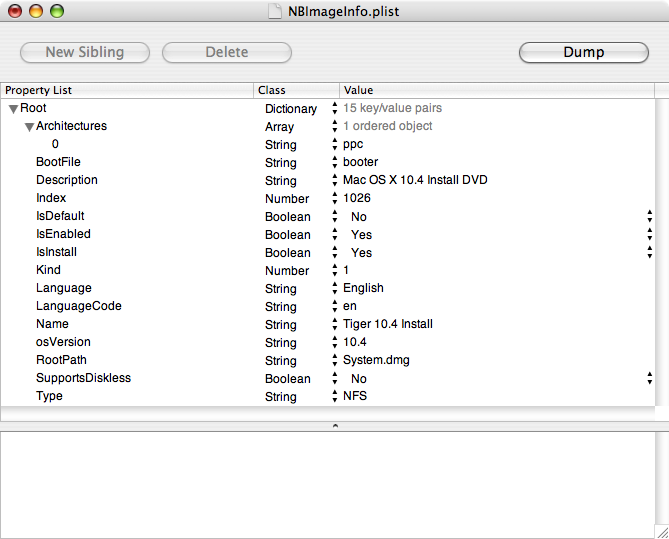The width and height of the screenshot is (669, 539).
Task: Select the Kind key row
Action: (x=48, y=270)
